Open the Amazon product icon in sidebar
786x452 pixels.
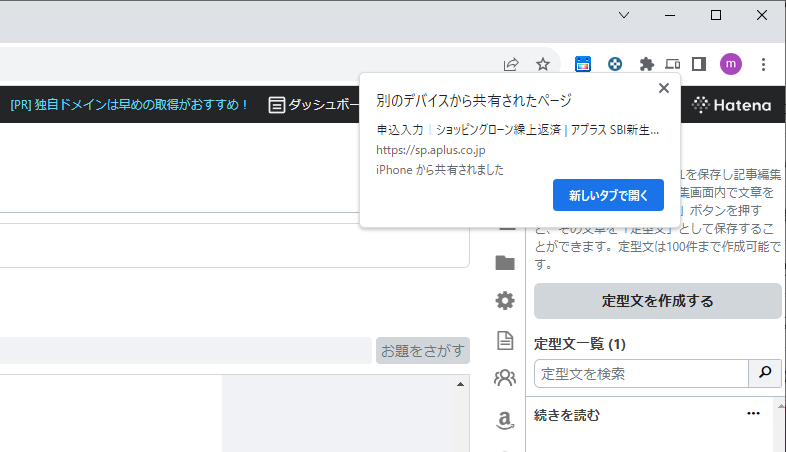(x=505, y=419)
